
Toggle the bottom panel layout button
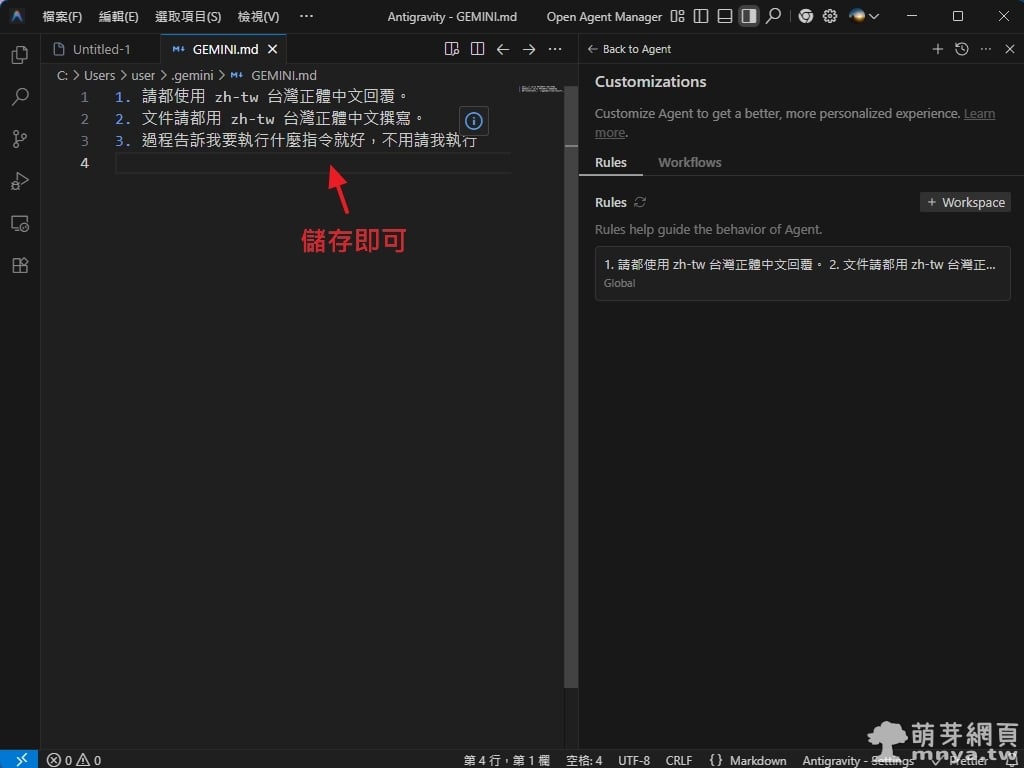725,17
